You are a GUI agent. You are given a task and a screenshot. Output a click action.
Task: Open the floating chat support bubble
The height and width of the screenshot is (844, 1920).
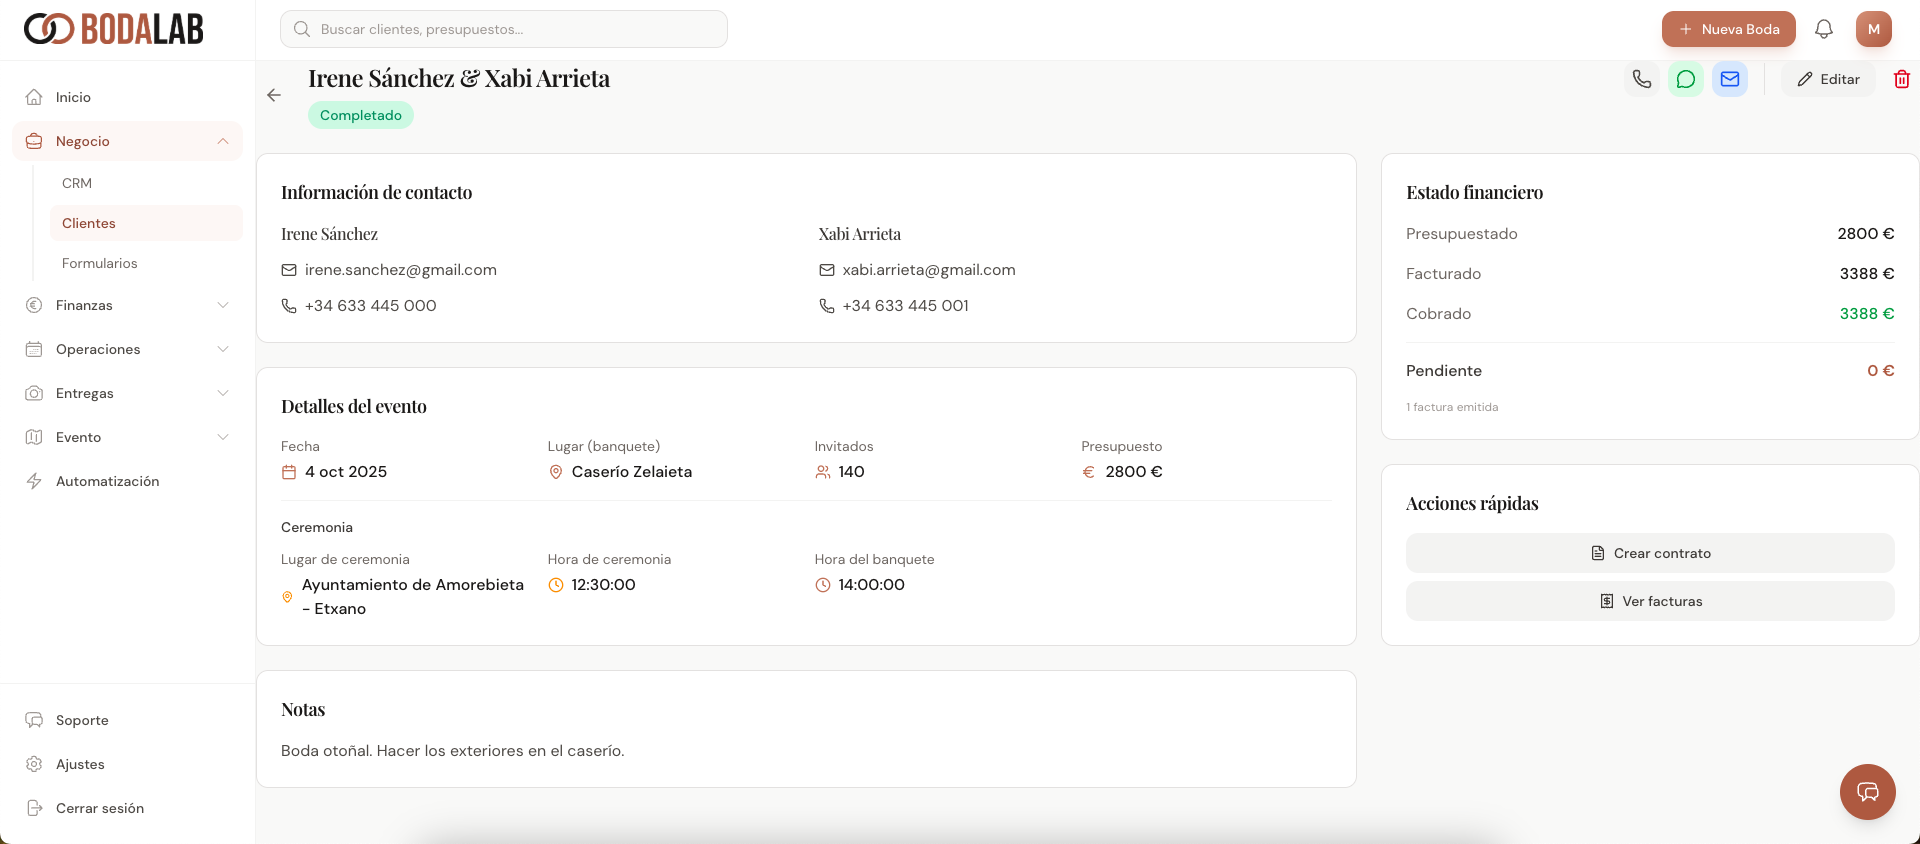[1867, 791]
